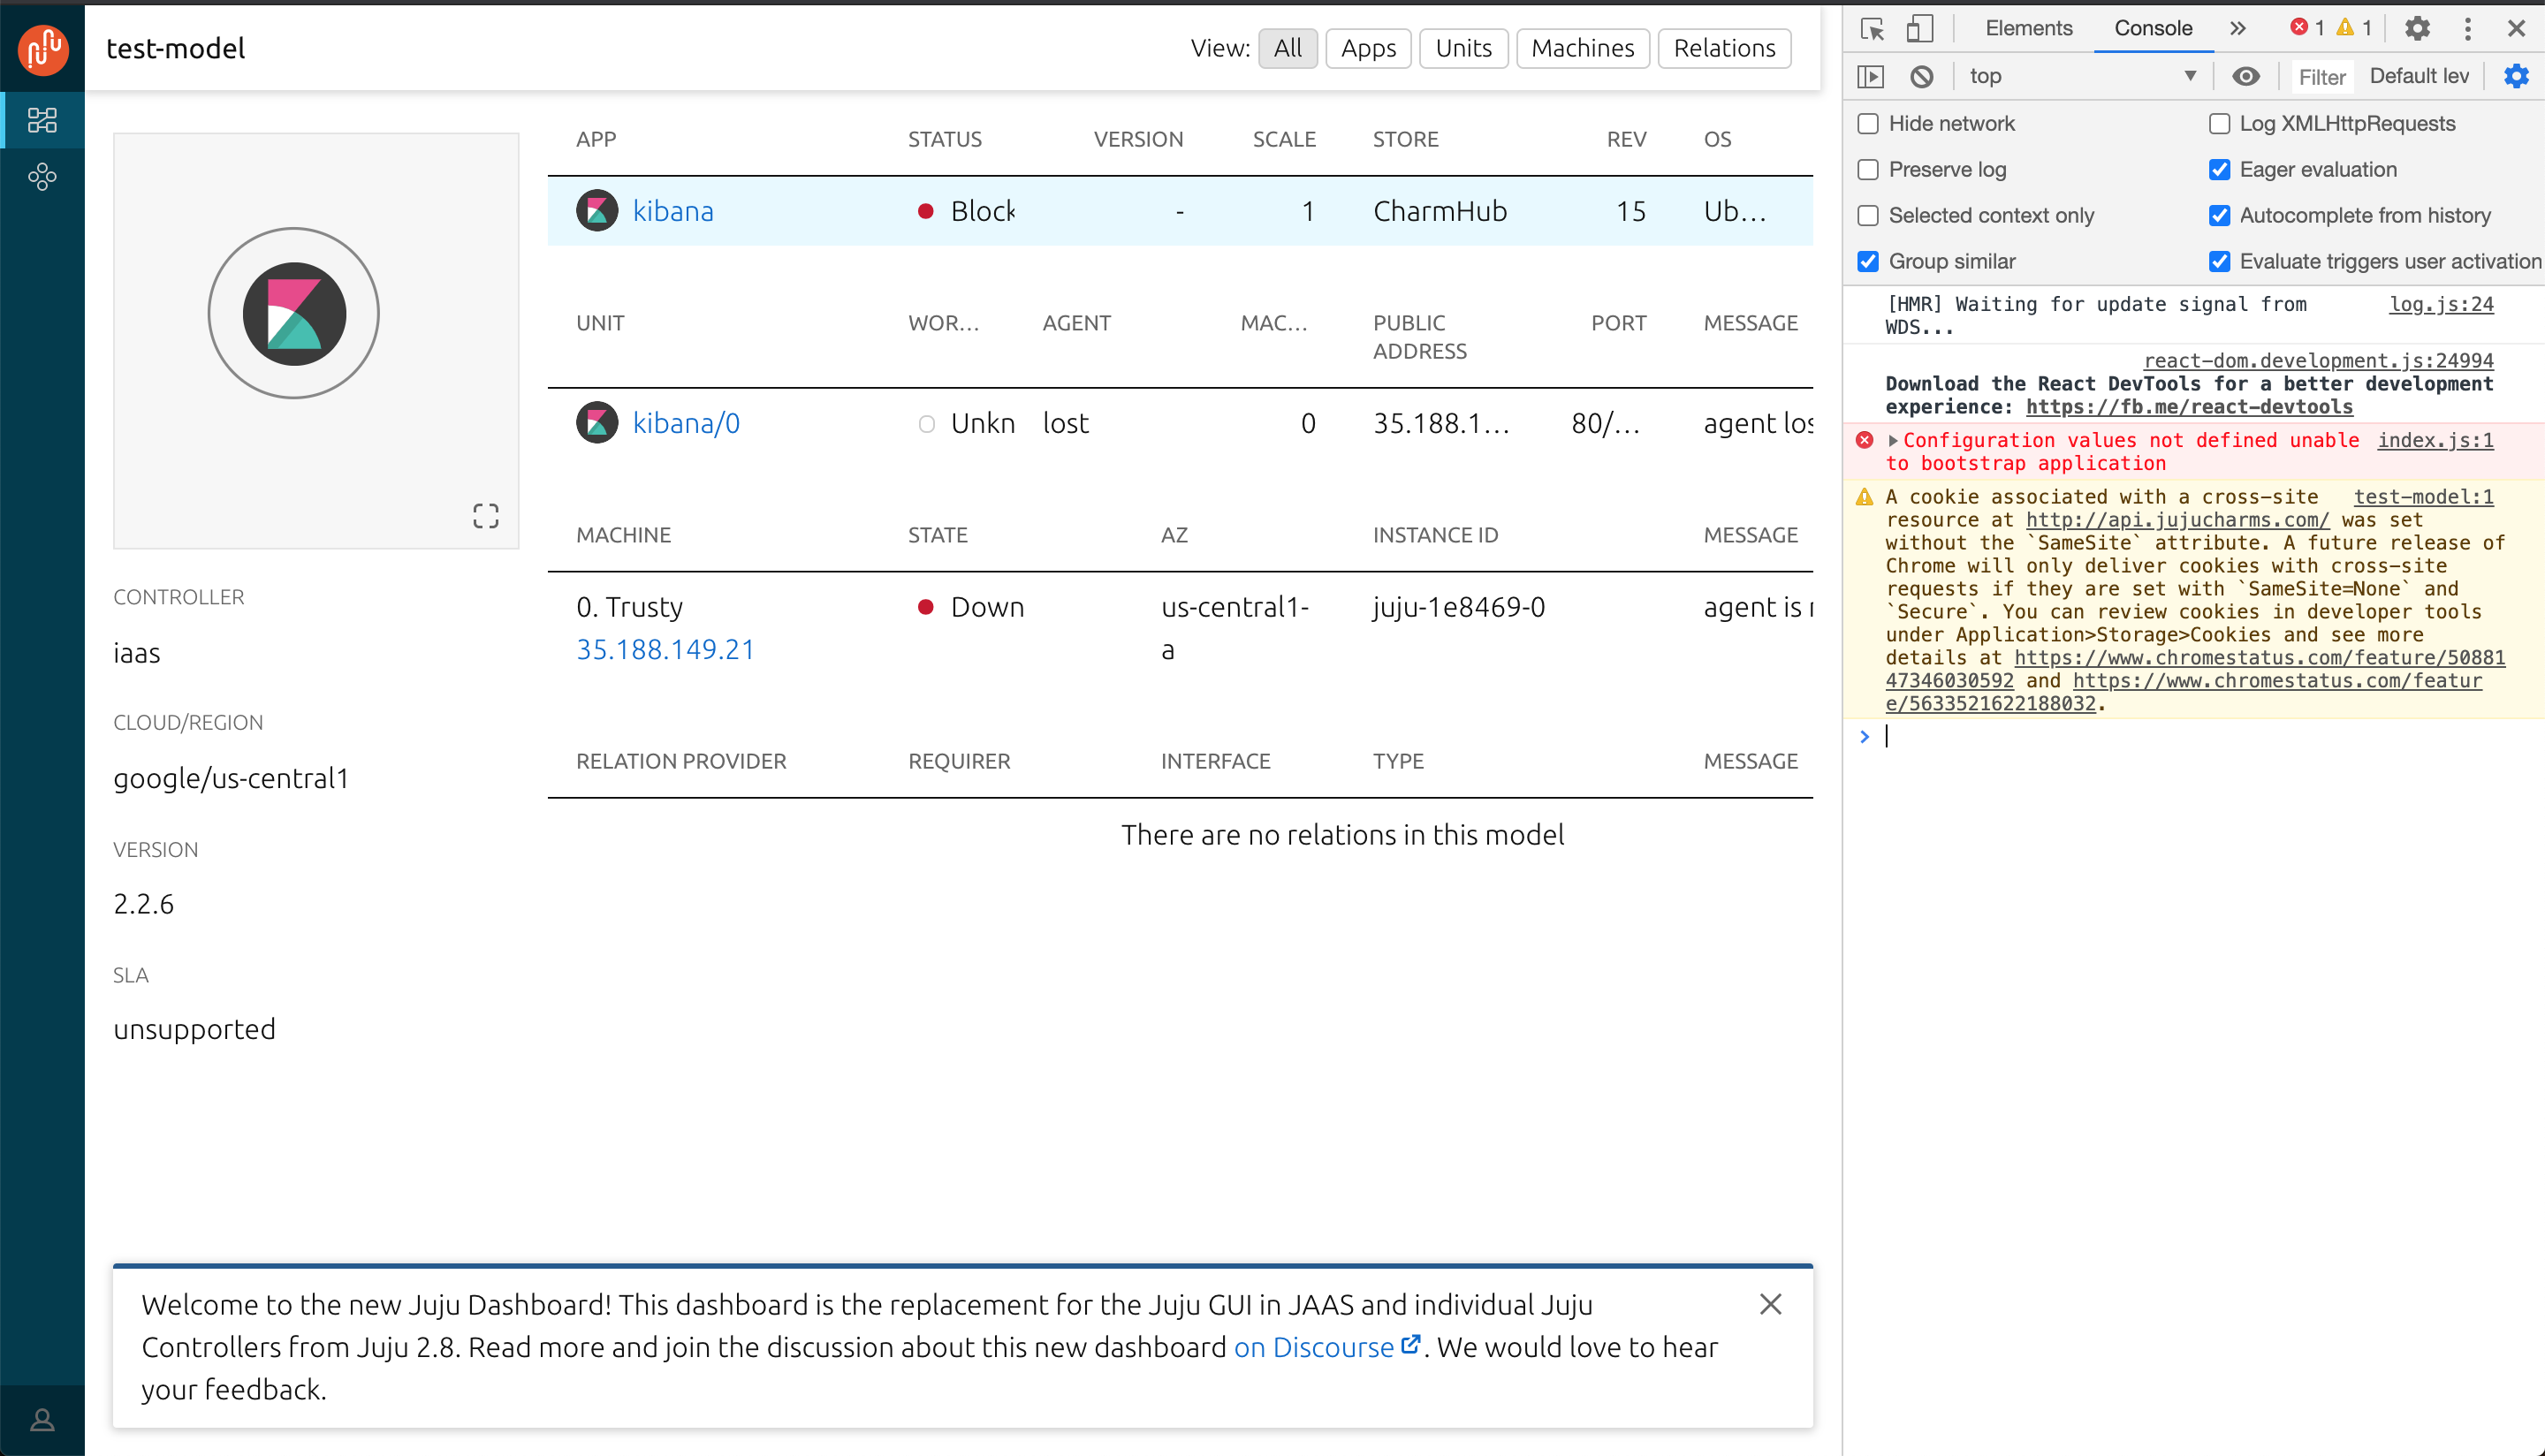Toggle blue console settings gear
The width and height of the screenshot is (2545, 1456).
[x=2516, y=76]
